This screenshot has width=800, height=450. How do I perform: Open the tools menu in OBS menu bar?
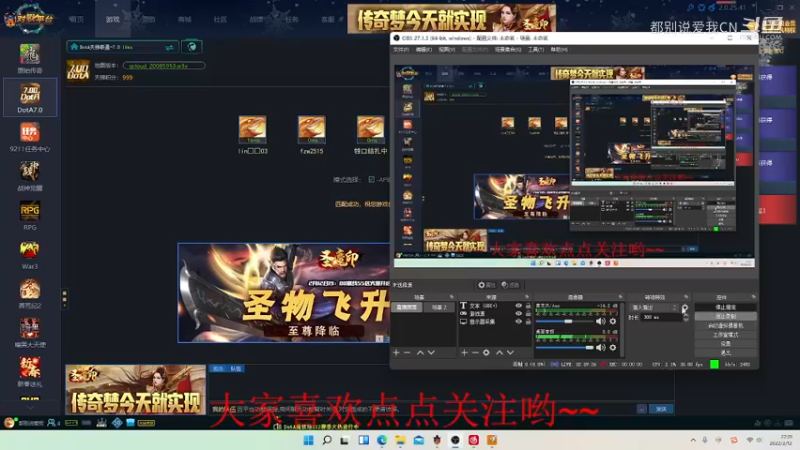(x=536, y=49)
